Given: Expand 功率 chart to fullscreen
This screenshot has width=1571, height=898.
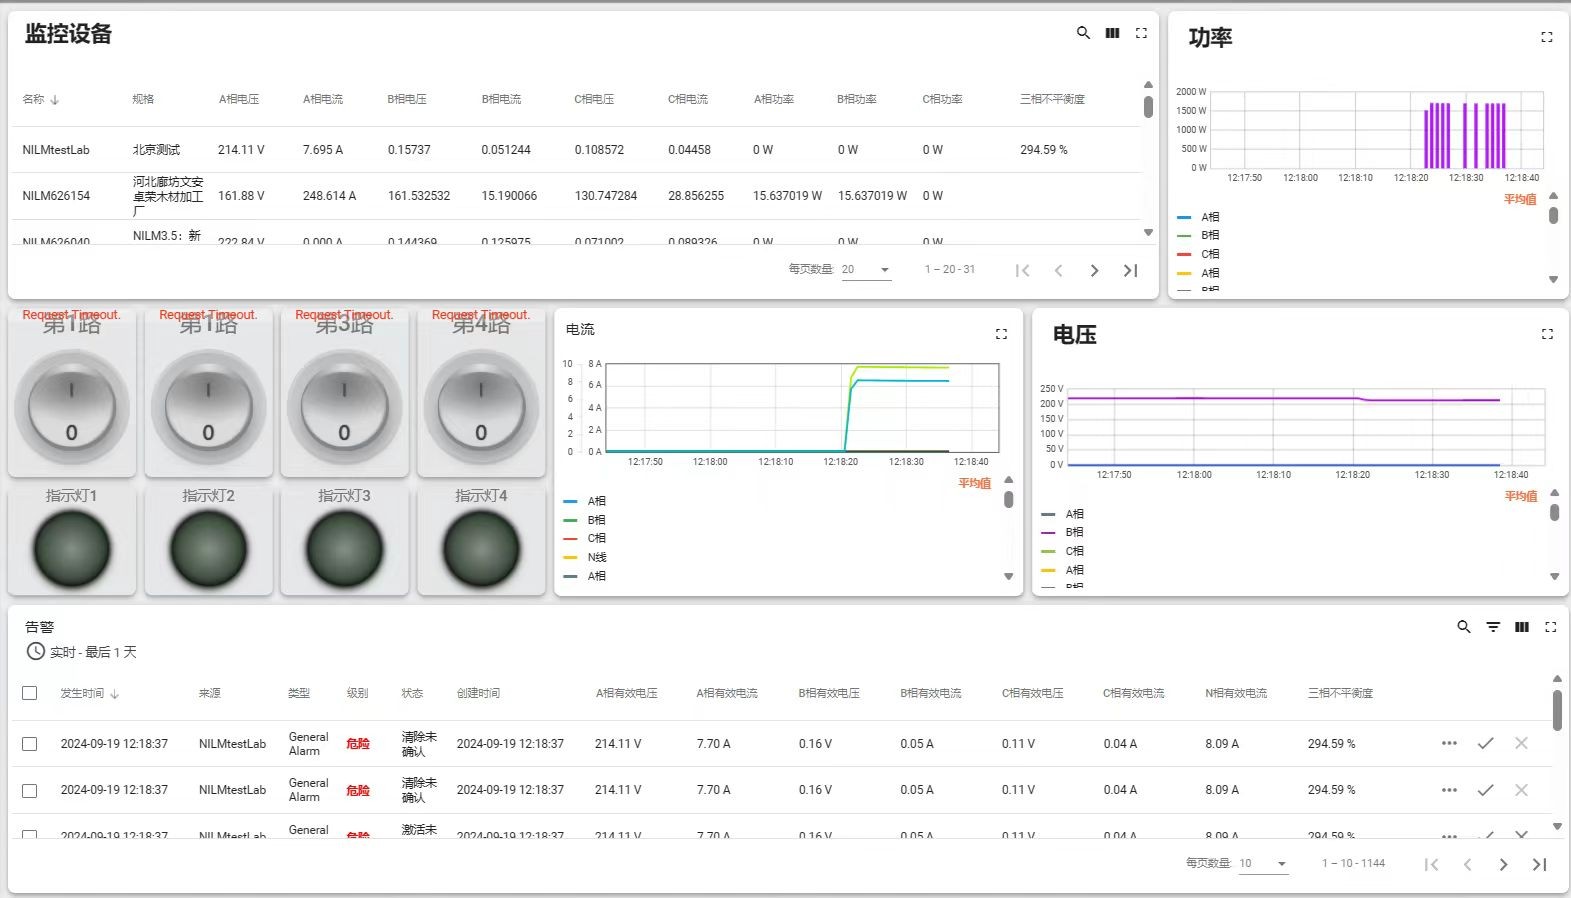Looking at the screenshot, I should tap(1546, 37).
